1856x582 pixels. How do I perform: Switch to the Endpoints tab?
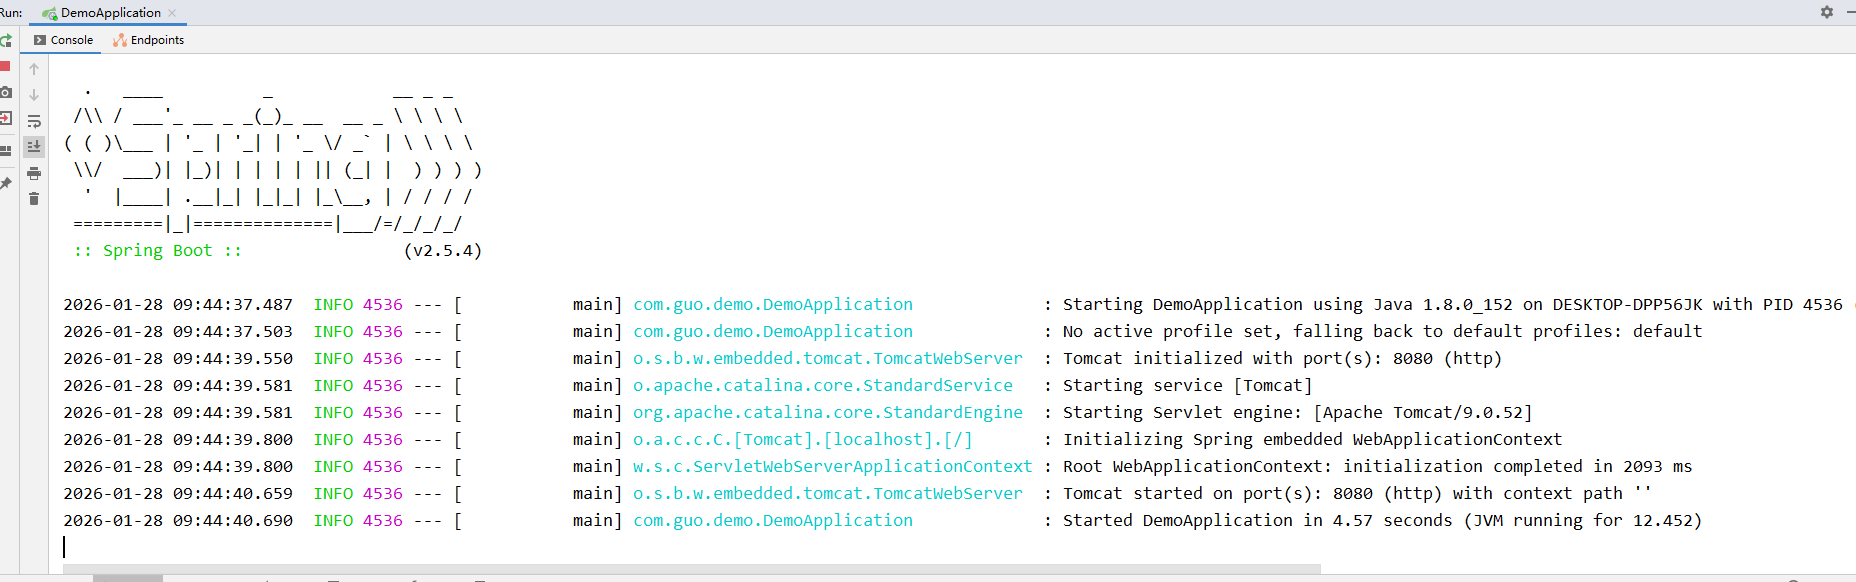click(x=148, y=40)
